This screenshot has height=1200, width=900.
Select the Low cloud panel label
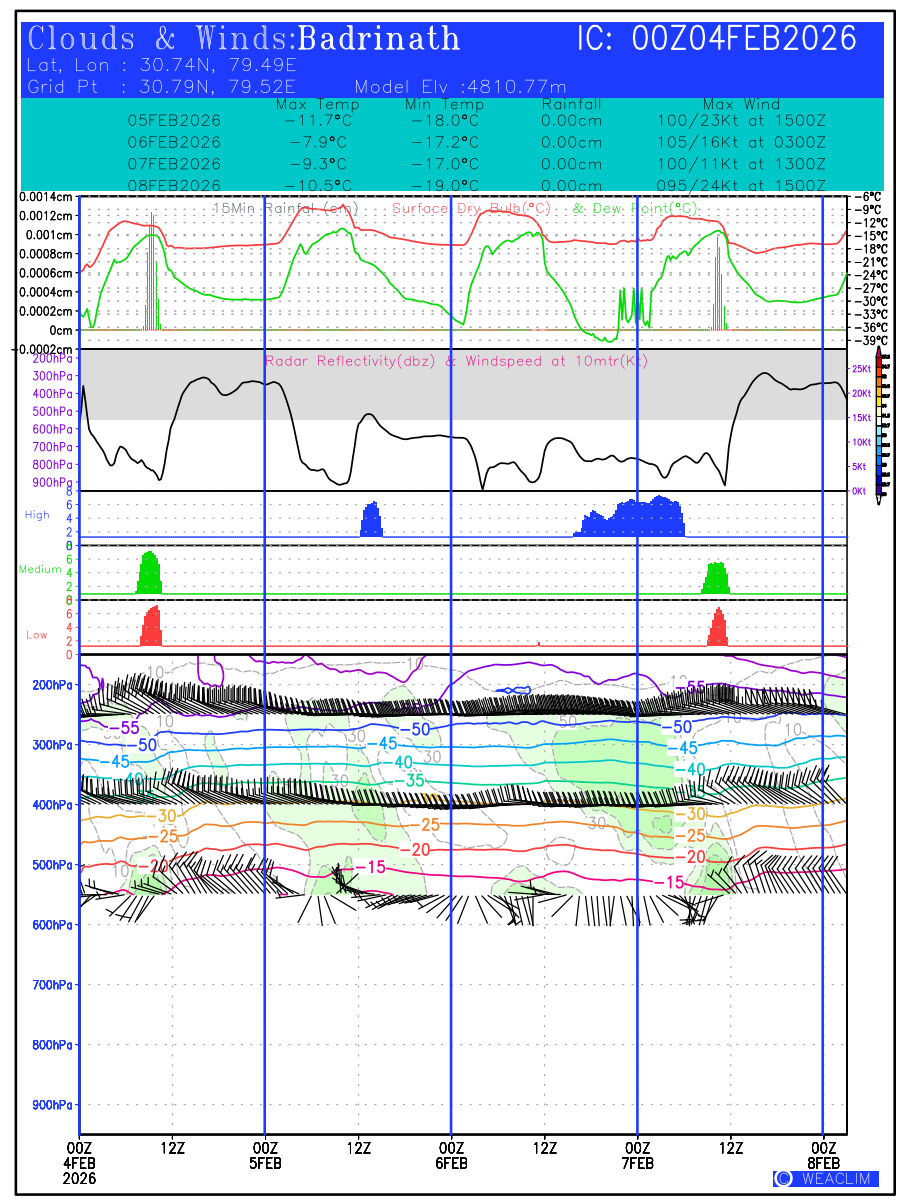click(x=36, y=634)
